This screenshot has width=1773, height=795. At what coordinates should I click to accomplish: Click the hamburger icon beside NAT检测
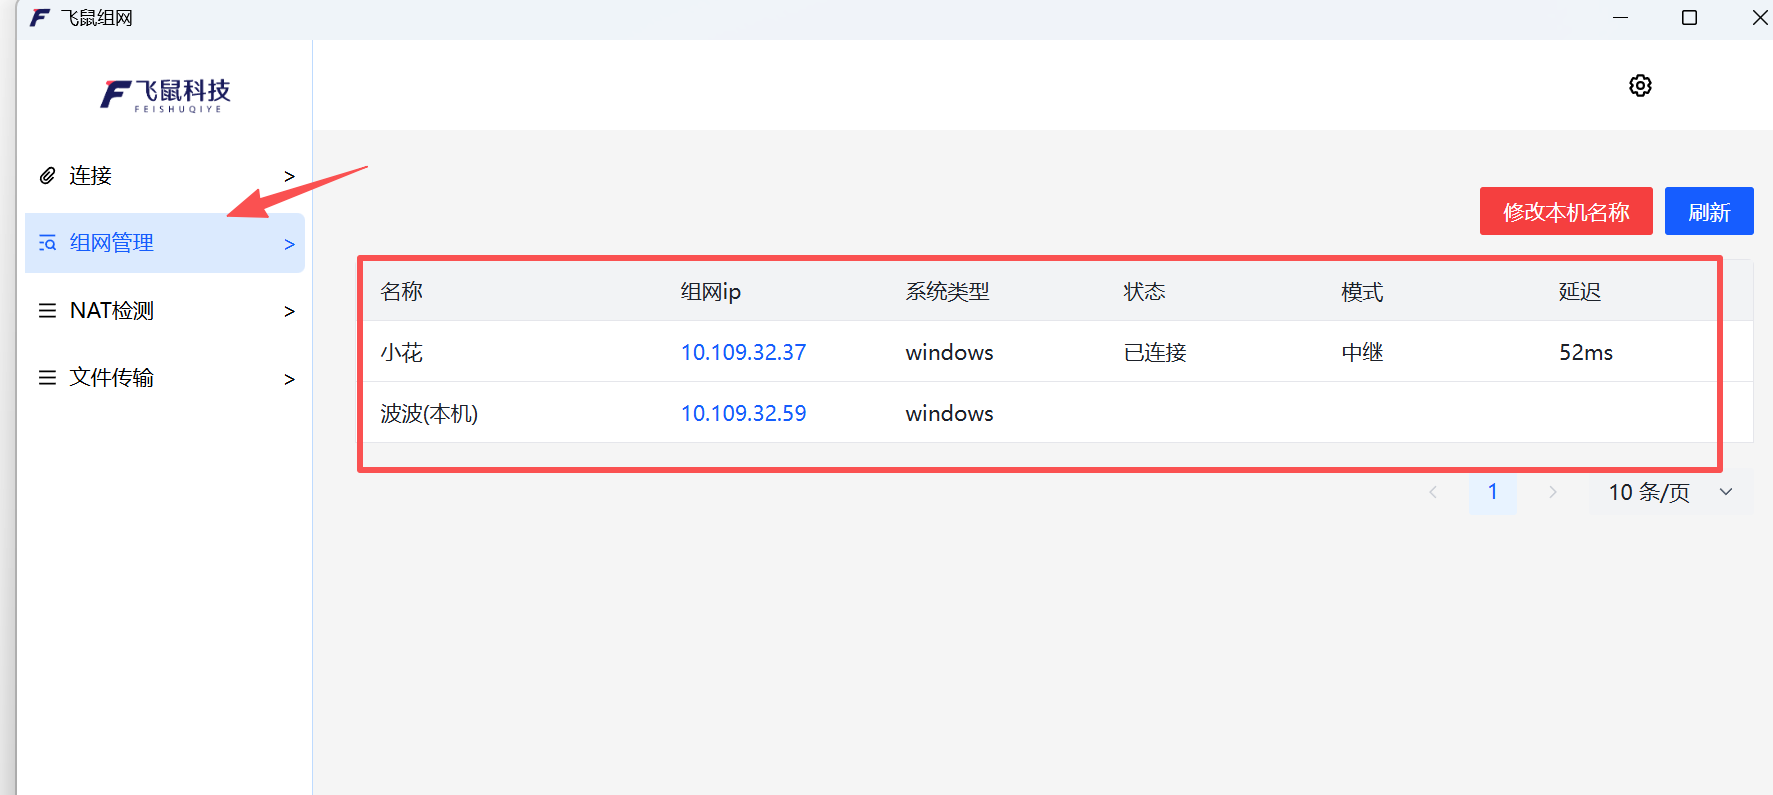point(47,311)
